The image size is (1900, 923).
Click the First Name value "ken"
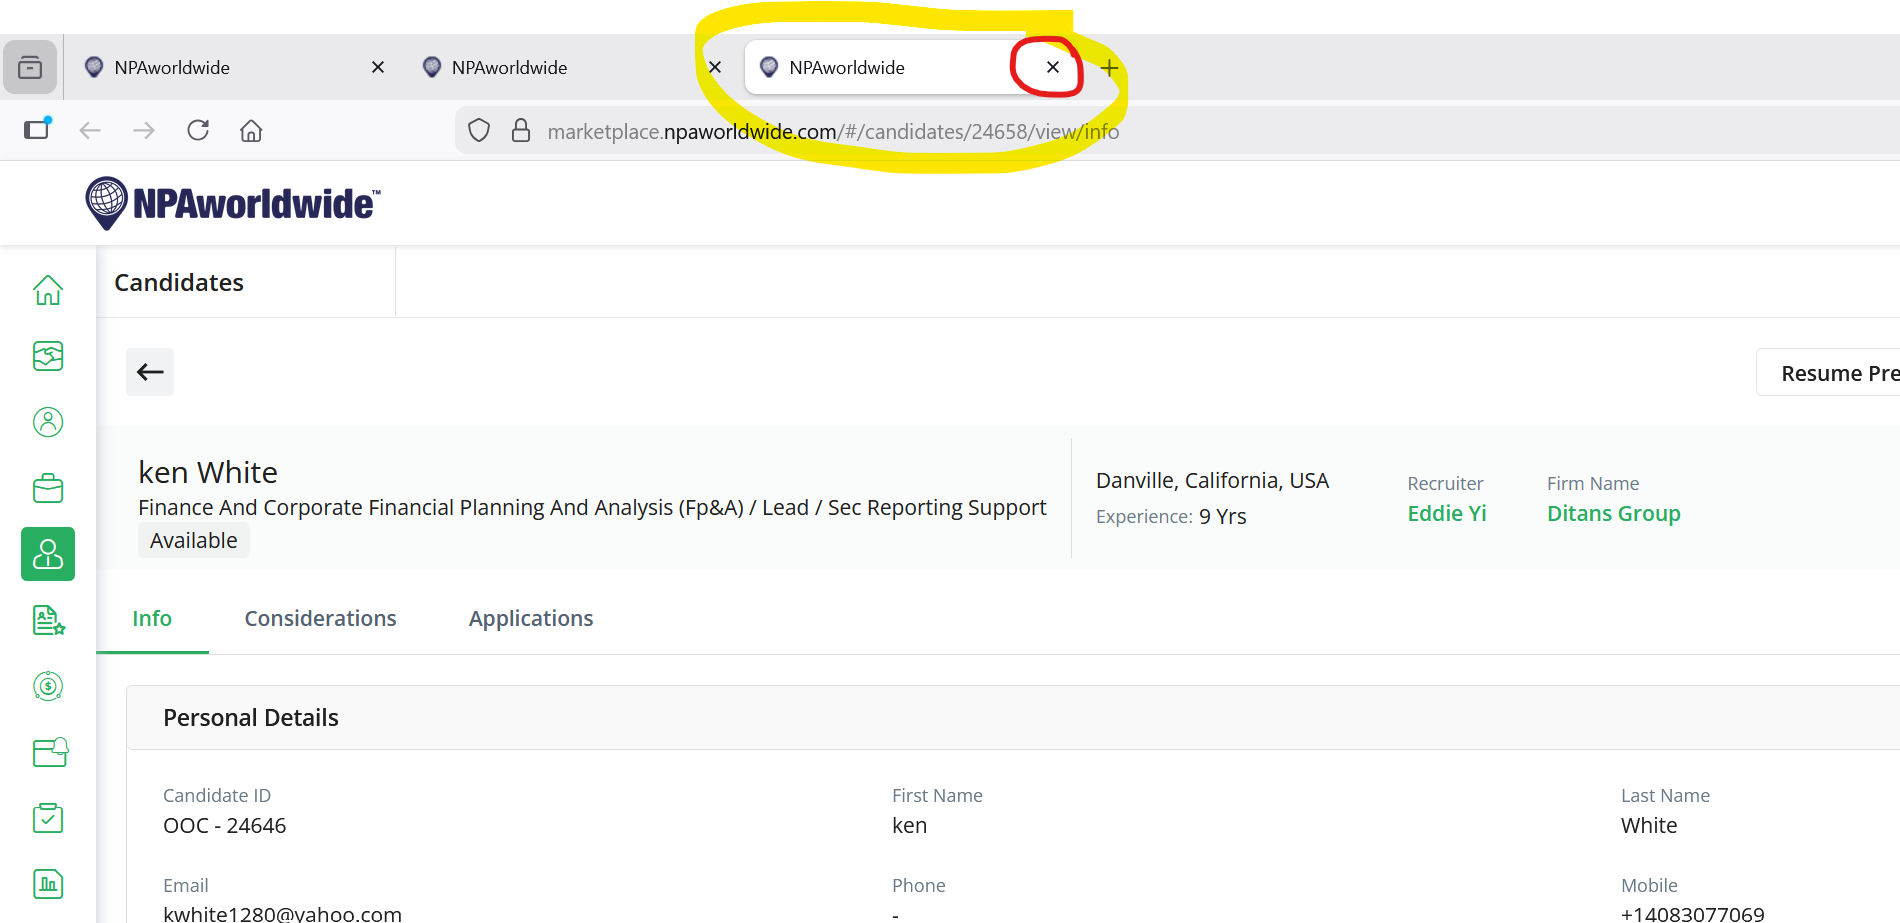(910, 826)
